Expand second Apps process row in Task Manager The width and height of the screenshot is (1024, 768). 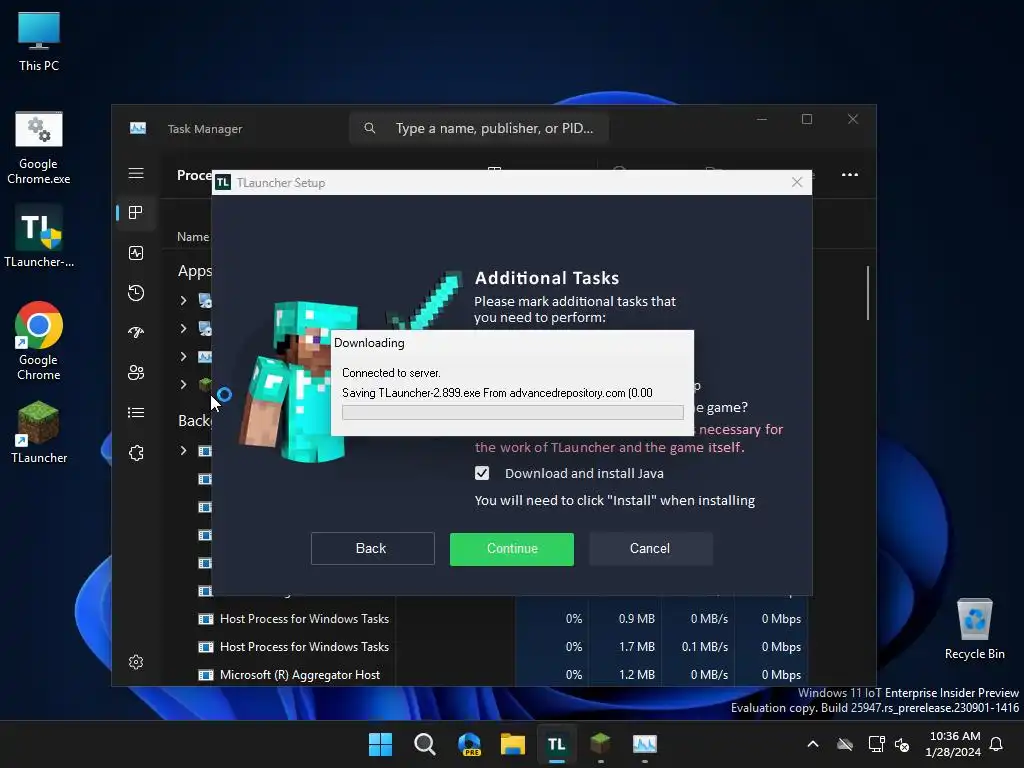[184, 328]
